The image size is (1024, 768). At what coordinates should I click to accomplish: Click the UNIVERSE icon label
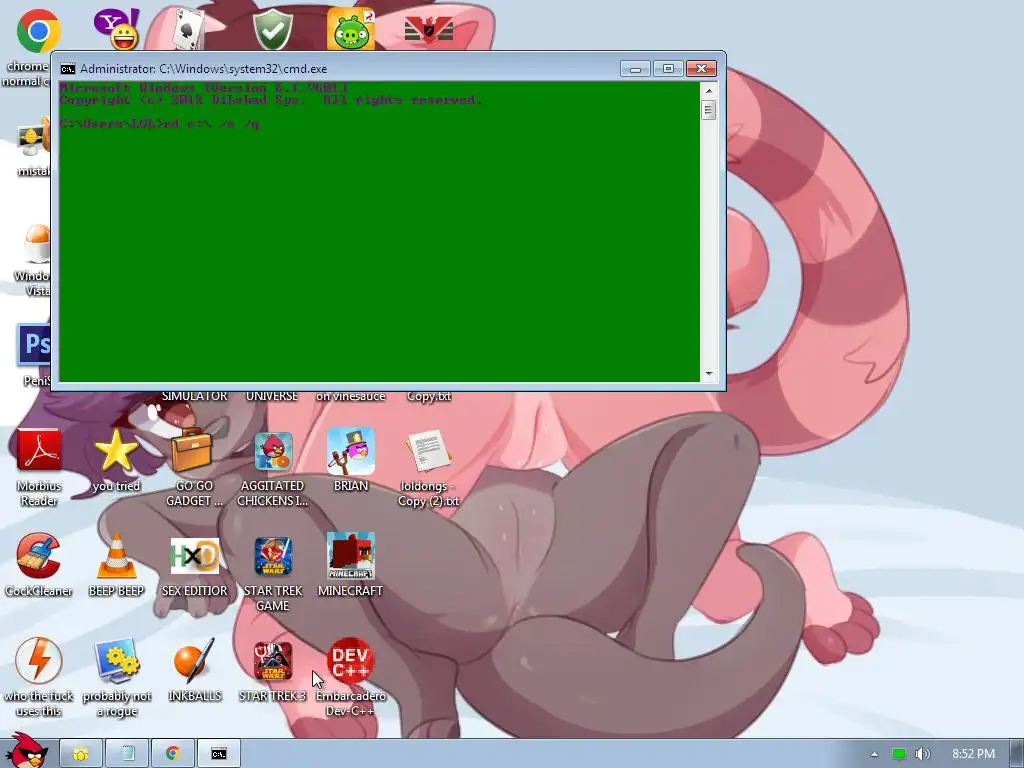(x=272, y=396)
